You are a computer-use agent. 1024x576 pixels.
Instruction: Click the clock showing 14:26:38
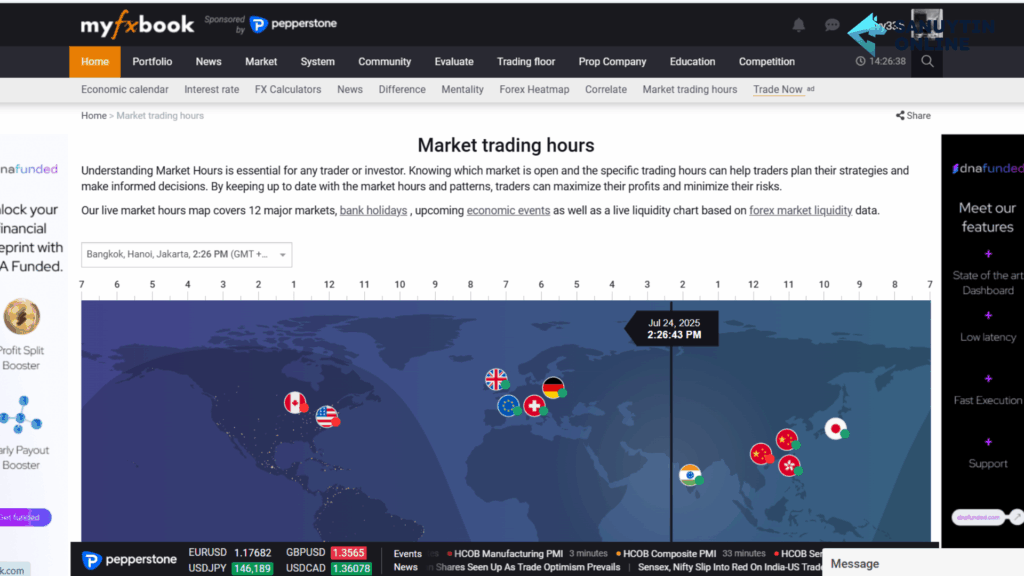(880, 61)
